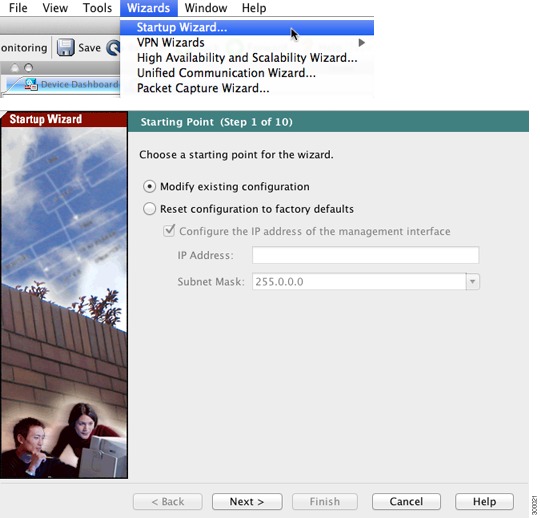
Task: Click the IP Address input field
Action: pyautogui.click(x=365, y=255)
